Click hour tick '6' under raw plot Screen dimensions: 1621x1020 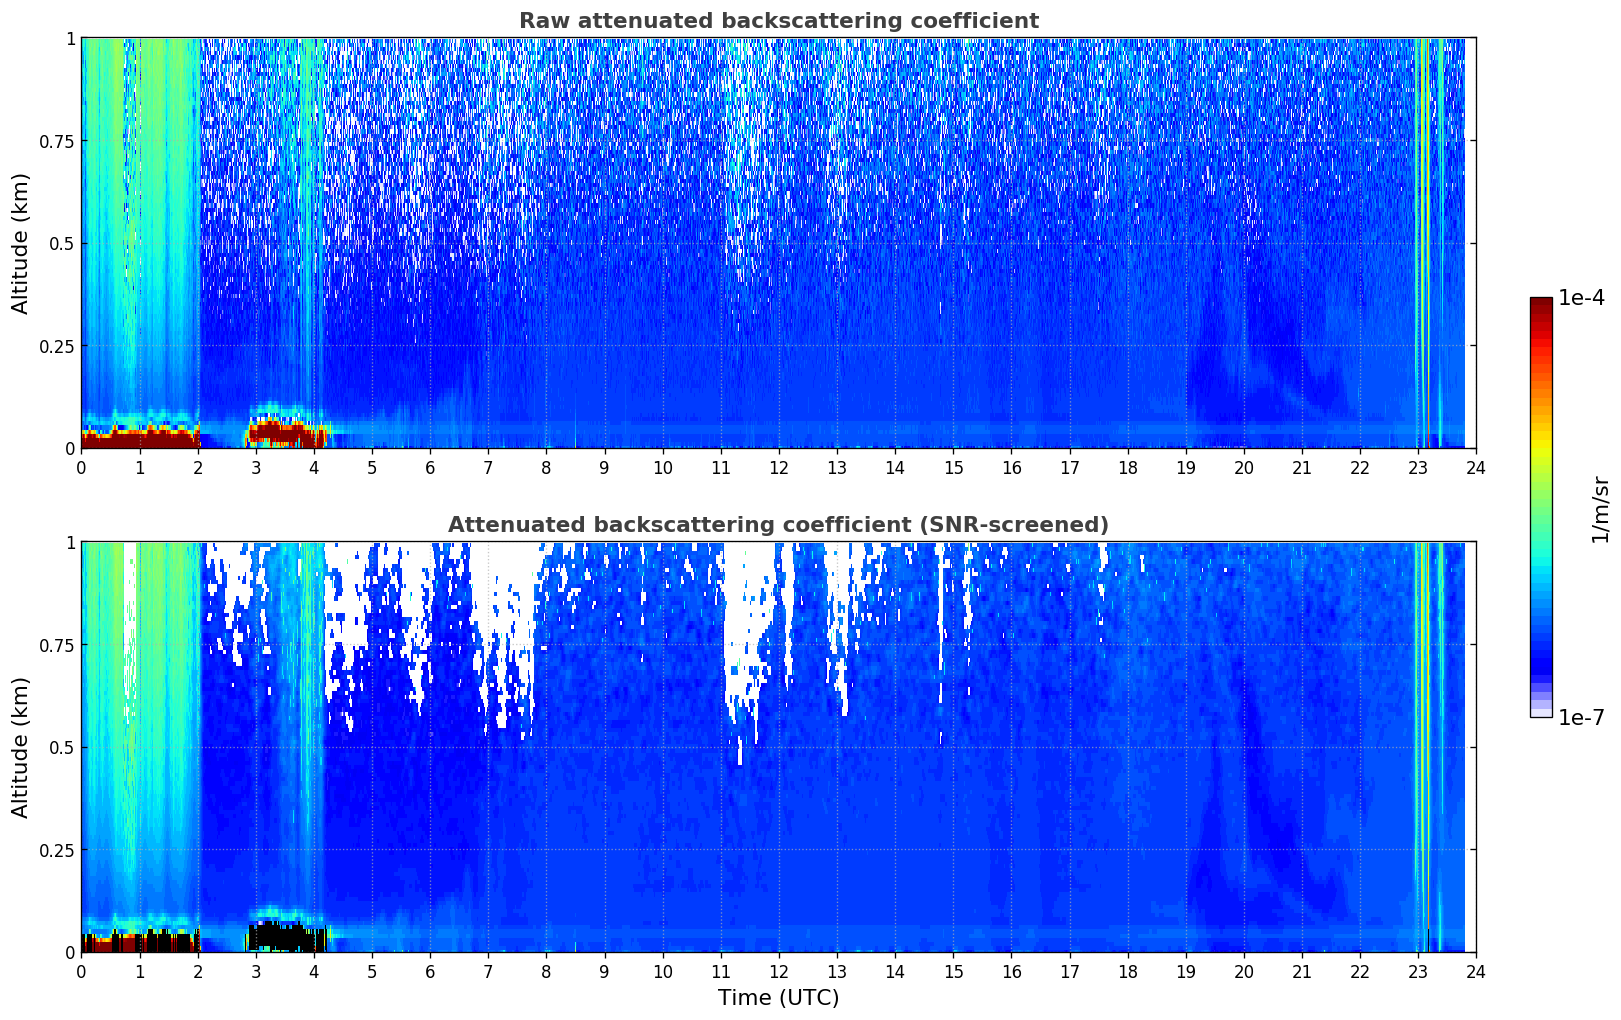click(430, 467)
